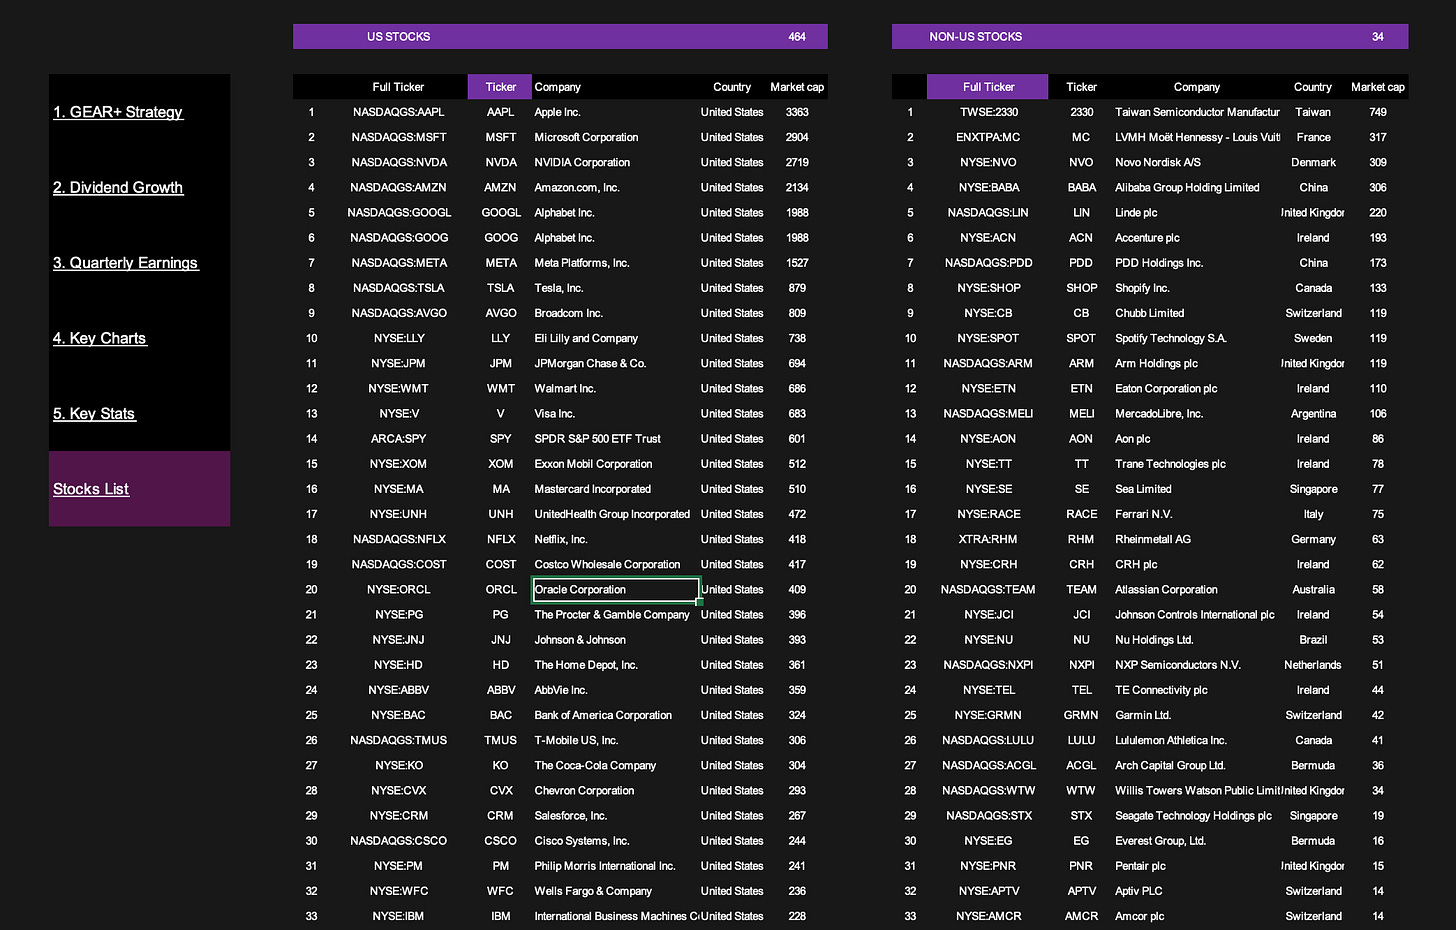Select the Ferrari N.V. cell
Image resolution: width=1456 pixels, height=930 pixels.
coord(1144,514)
